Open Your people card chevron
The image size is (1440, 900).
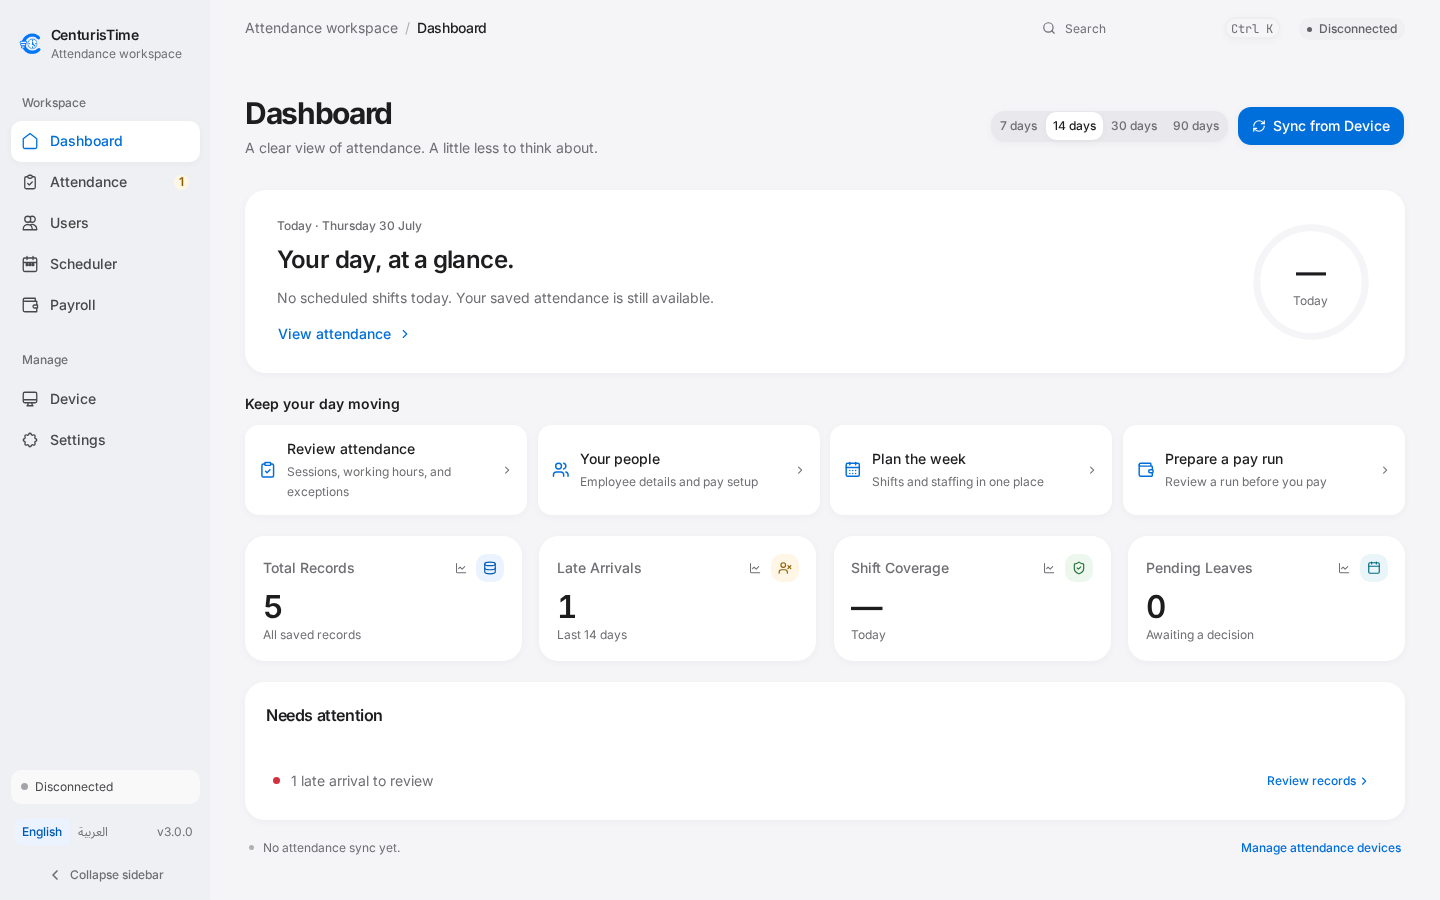coord(800,470)
